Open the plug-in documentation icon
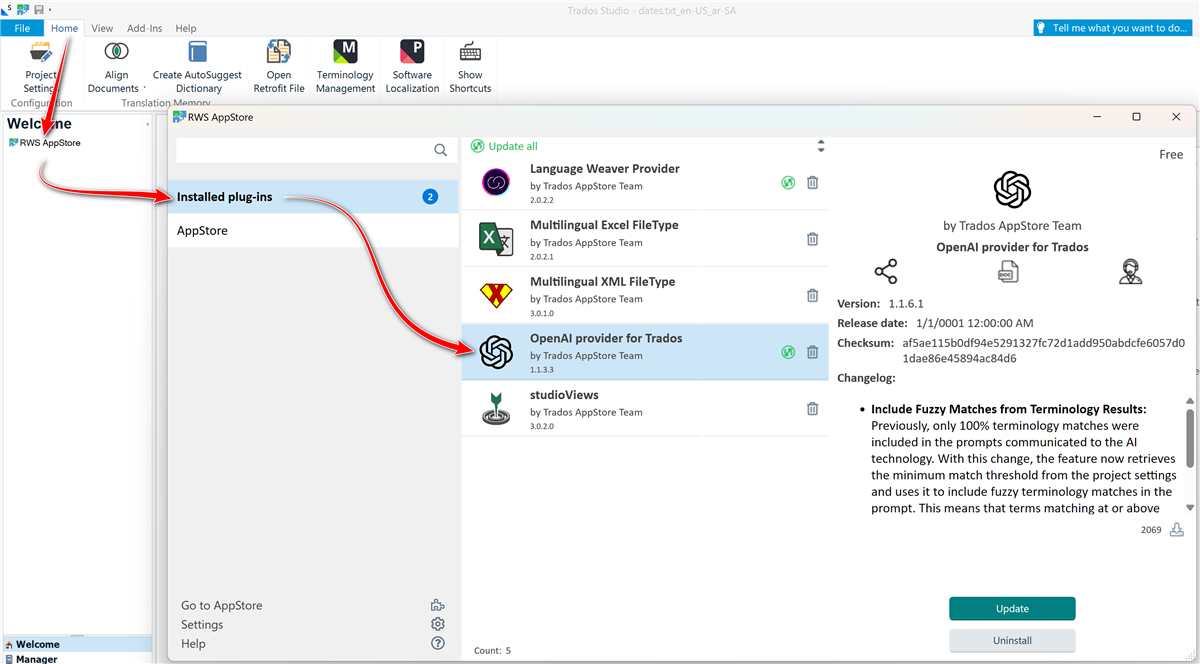The height and width of the screenshot is (664, 1200). [1008, 272]
